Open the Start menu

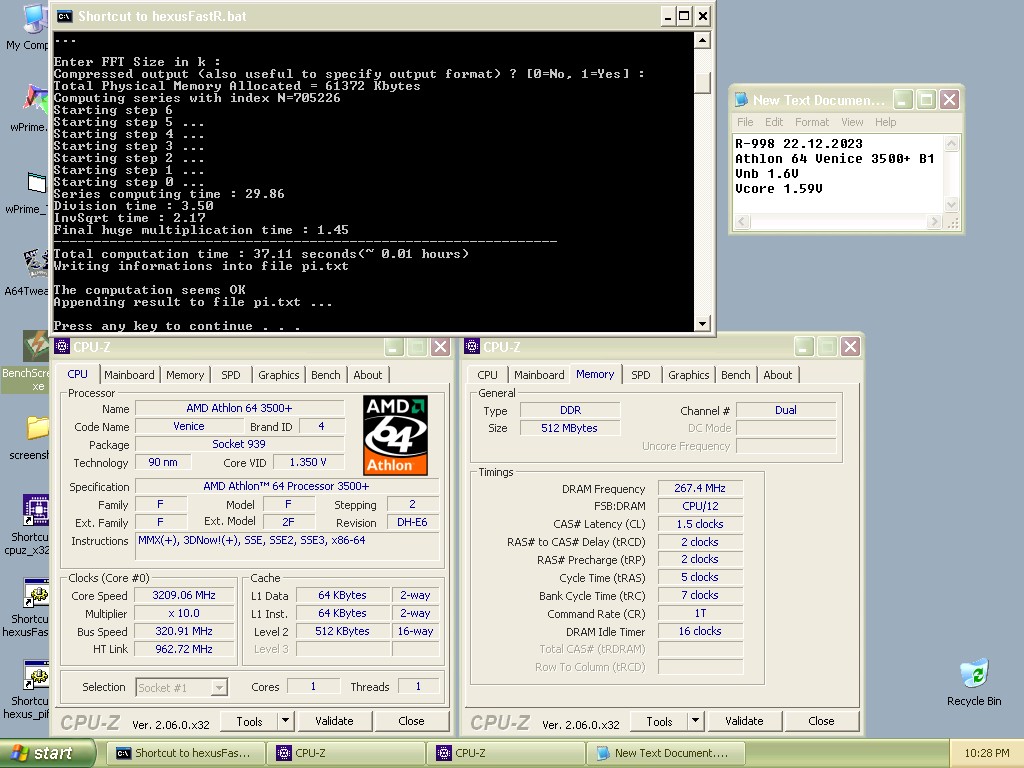pos(48,753)
